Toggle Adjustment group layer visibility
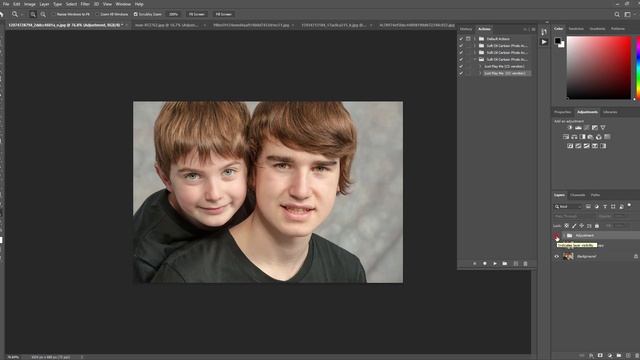The height and width of the screenshot is (360, 640). click(557, 236)
